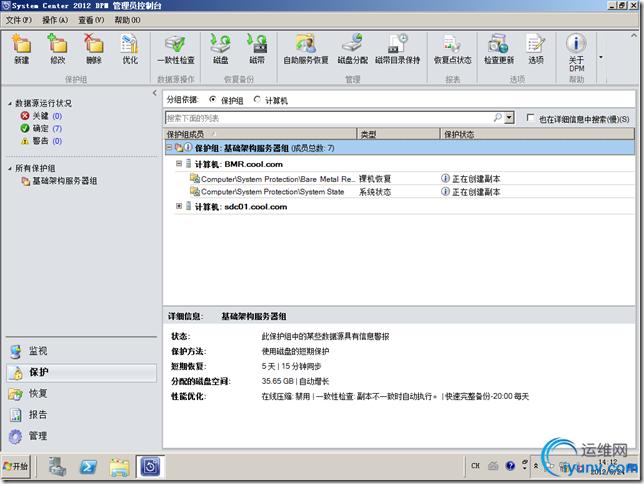Viewport: 644px width, 484px height.
Task: Run the 一致性检查 consistency check
Action: pyautogui.click(x=176, y=49)
